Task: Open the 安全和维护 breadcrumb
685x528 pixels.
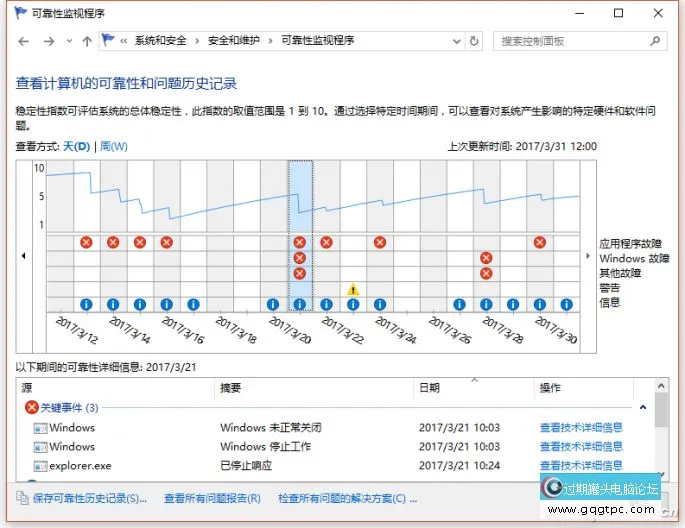Action: coord(233,41)
